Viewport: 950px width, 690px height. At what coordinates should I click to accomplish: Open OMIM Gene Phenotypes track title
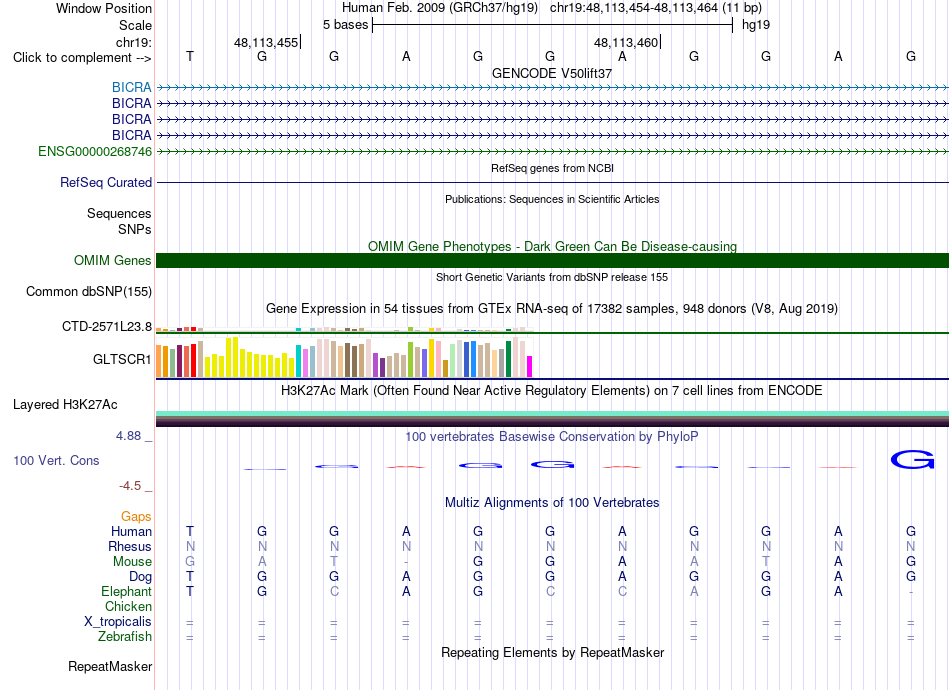click(x=552, y=247)
